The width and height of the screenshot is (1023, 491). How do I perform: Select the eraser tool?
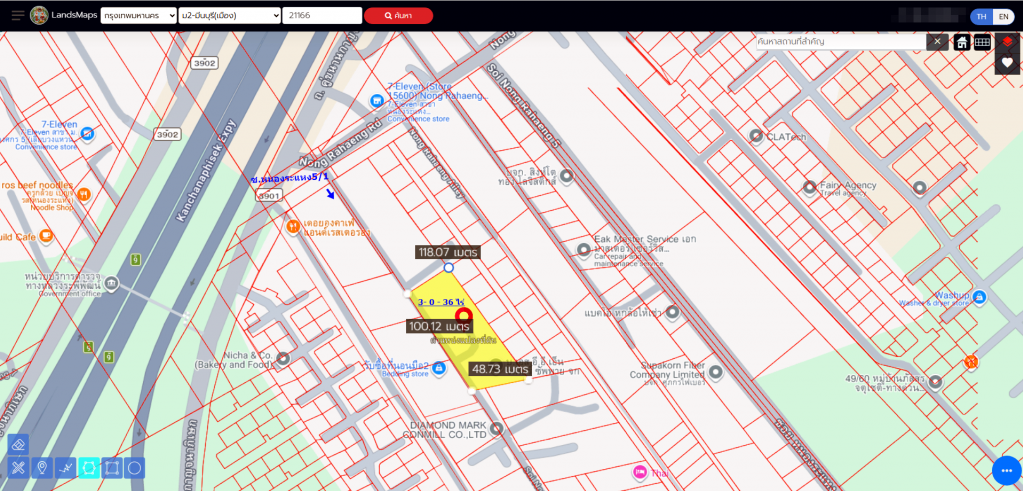point(18,445)
